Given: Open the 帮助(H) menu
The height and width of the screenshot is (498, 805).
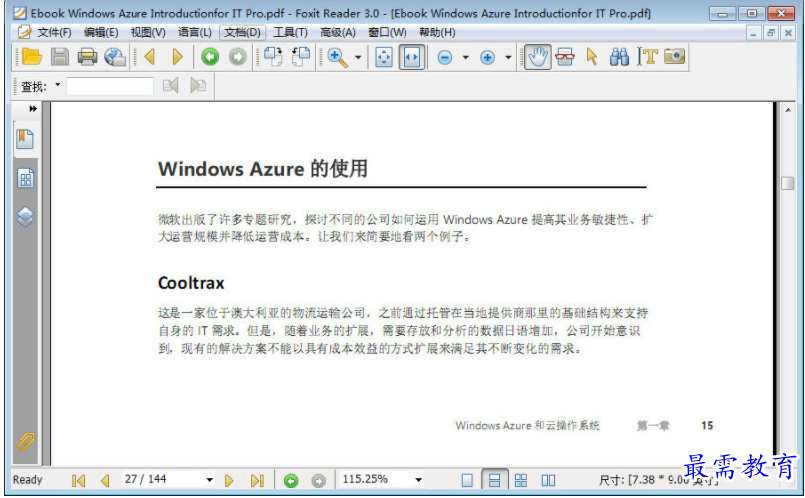Looking at the screenshot, I should (x=437, y=32).
